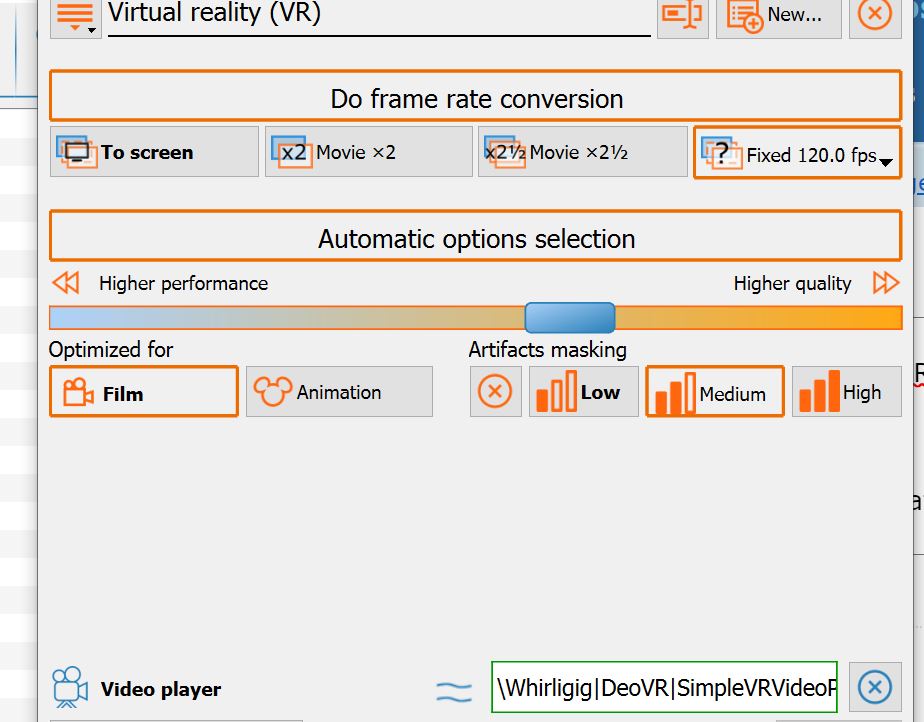Viewport: 924px width, 722px height.
Task: Set artifacts masking to Low
Action: click(583, 392)
